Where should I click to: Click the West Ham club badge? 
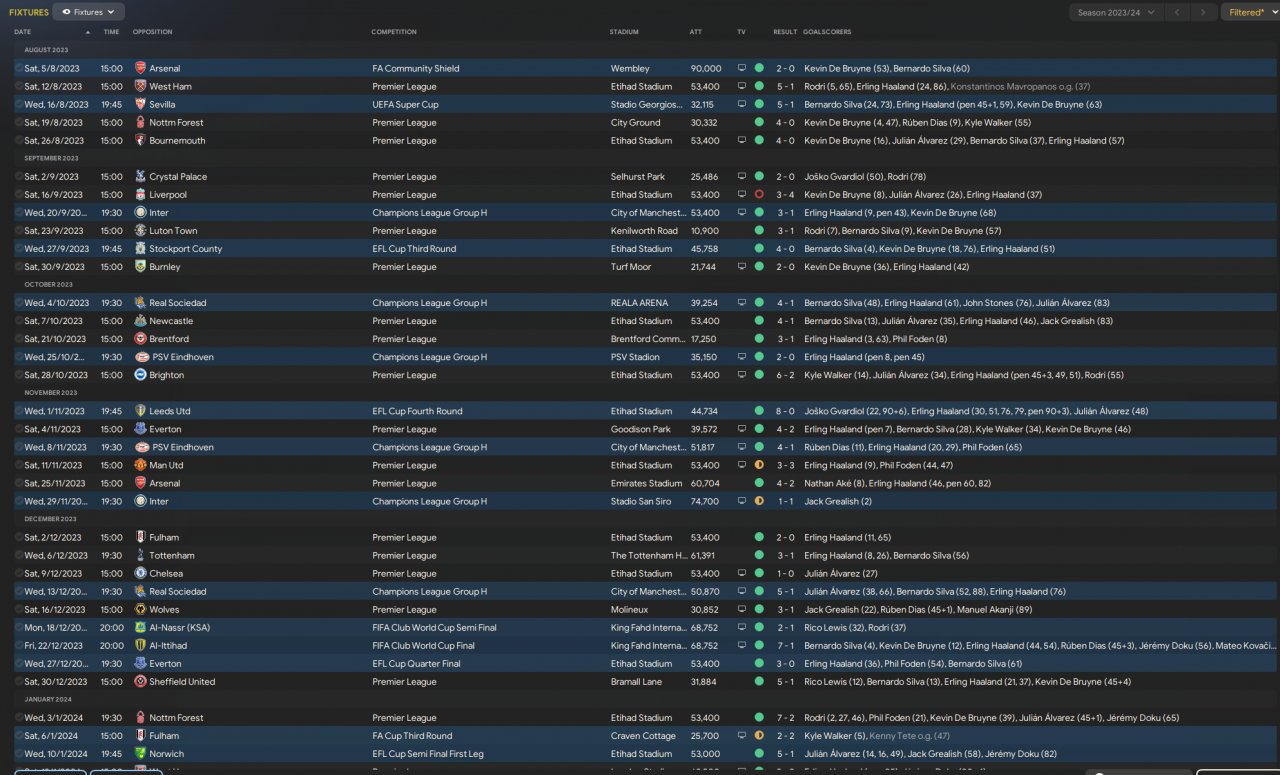click(x=140, y=87)
